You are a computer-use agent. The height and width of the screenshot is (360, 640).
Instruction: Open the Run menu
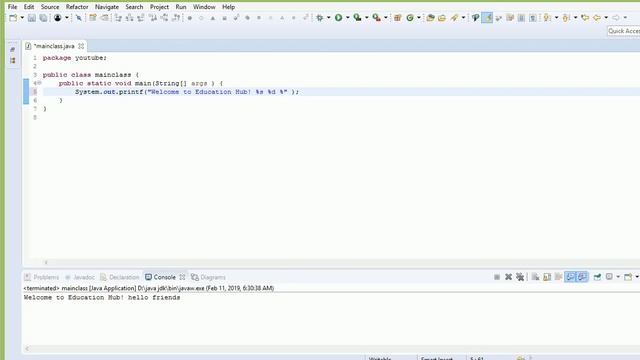pos(181,7)
